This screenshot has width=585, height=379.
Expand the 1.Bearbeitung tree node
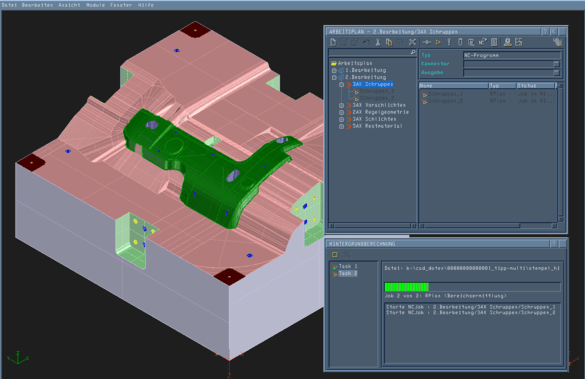pyautogui.click(x=334, y=70)
